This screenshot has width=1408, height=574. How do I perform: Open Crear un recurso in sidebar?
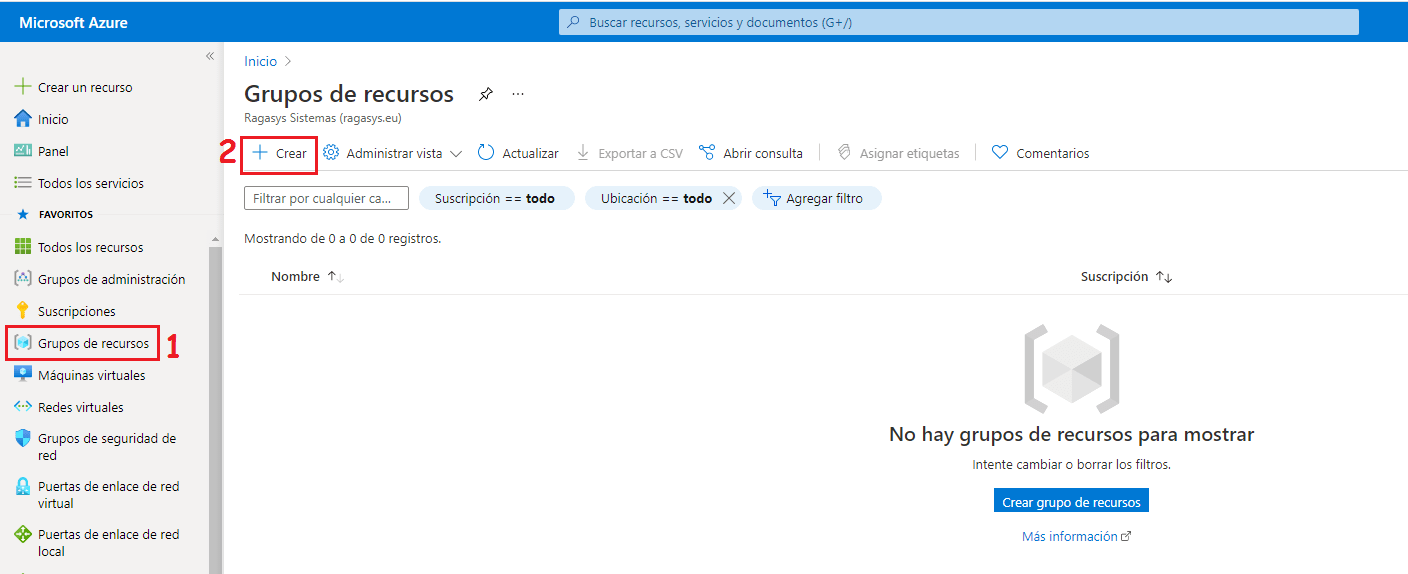[85, 87]
